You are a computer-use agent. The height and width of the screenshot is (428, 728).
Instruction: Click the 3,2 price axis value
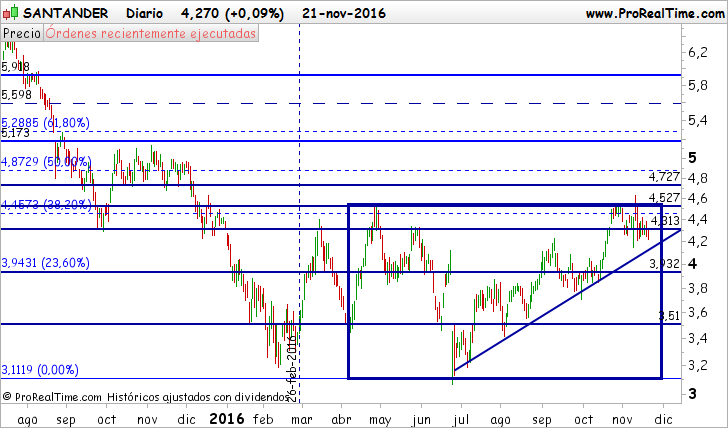coord(698,365)
